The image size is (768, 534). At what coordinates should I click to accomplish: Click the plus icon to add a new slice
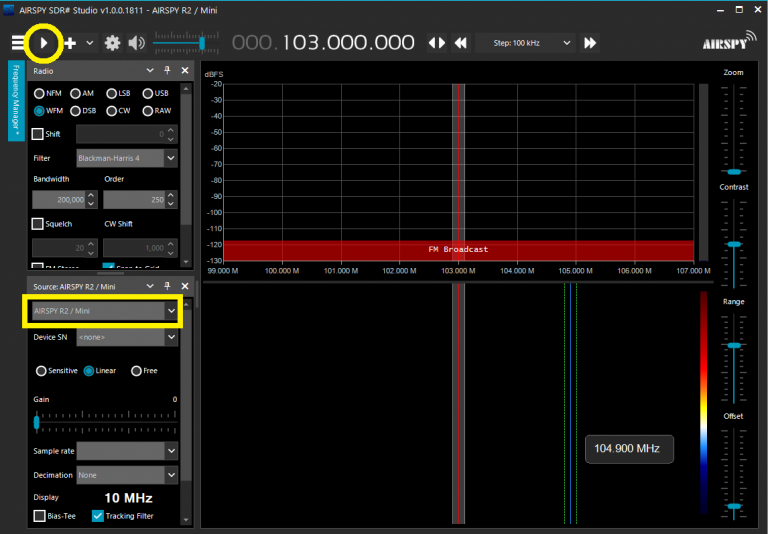pyautogui.click(x=70, y=43)
